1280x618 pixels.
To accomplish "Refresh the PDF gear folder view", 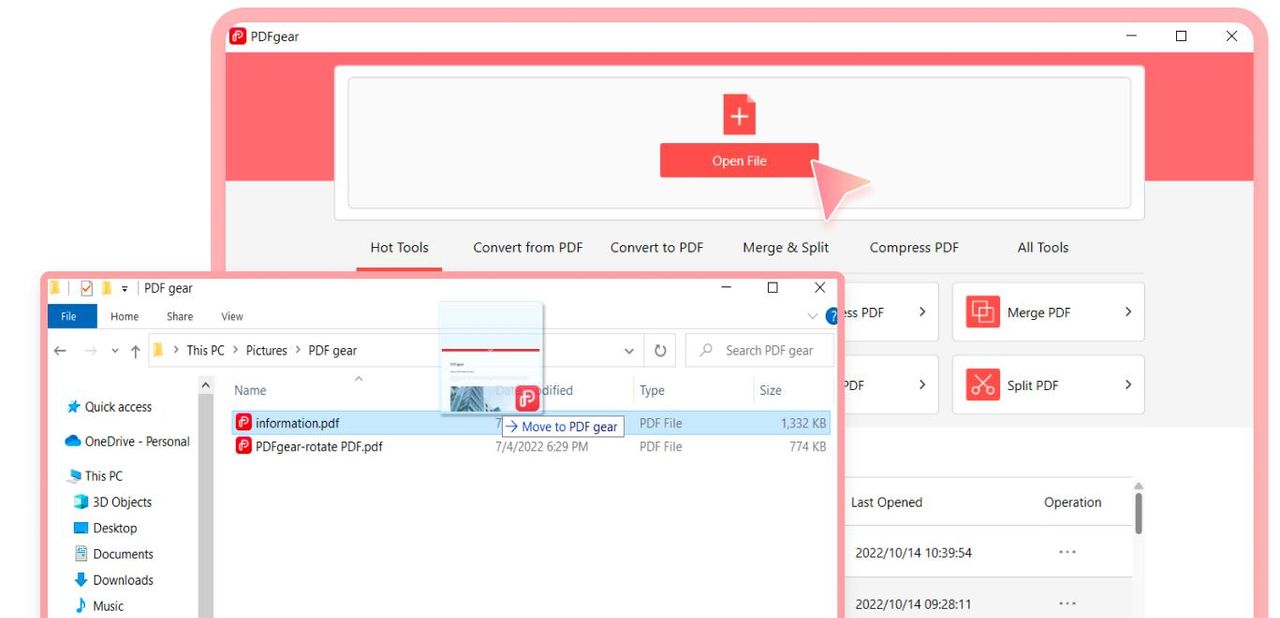I will (x=660, y=351).
